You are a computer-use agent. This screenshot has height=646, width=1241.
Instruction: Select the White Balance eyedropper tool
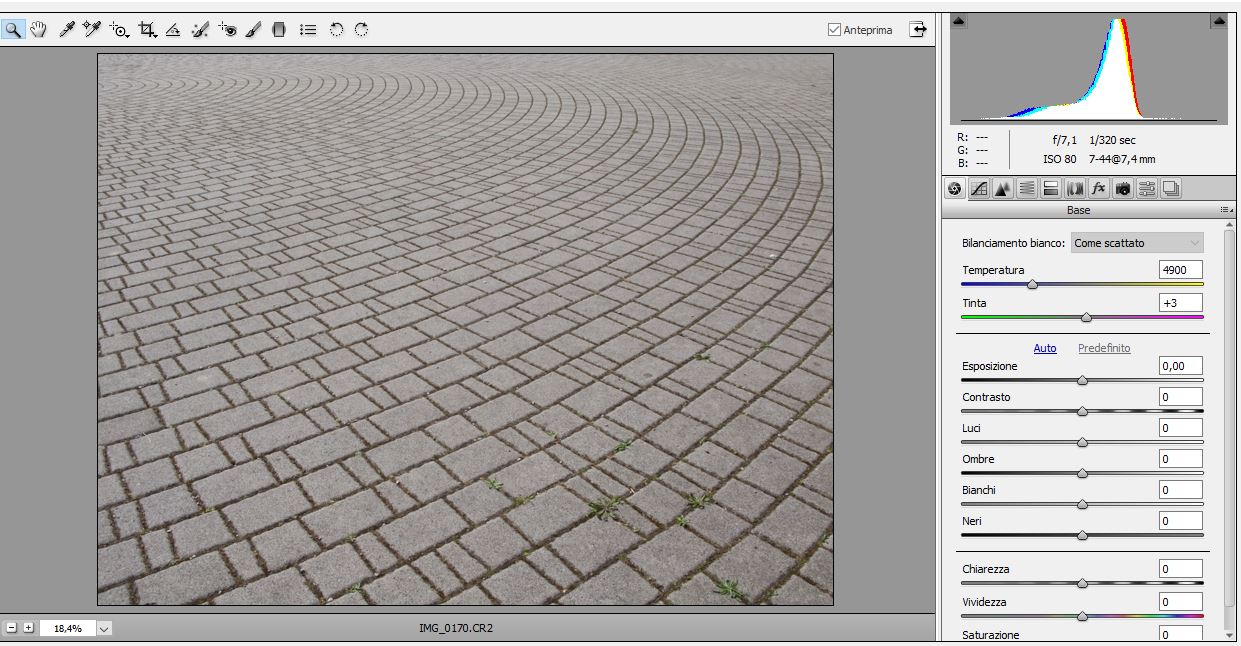(66, 30)
